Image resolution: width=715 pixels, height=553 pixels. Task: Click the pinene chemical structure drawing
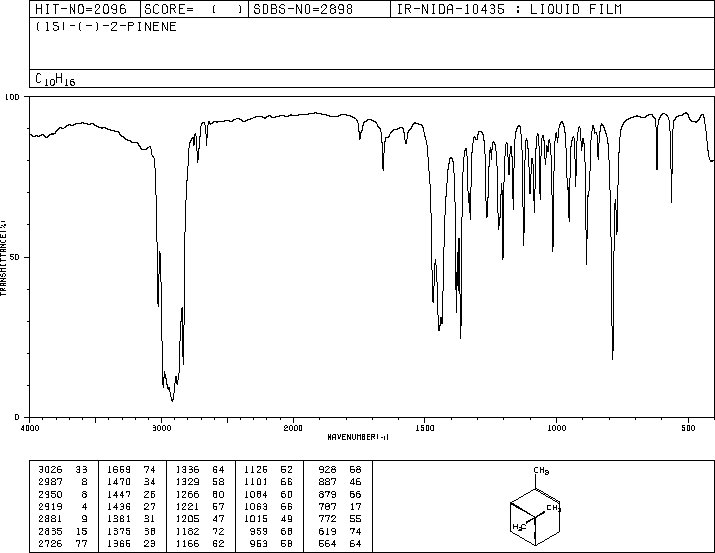tap(535, 506)
